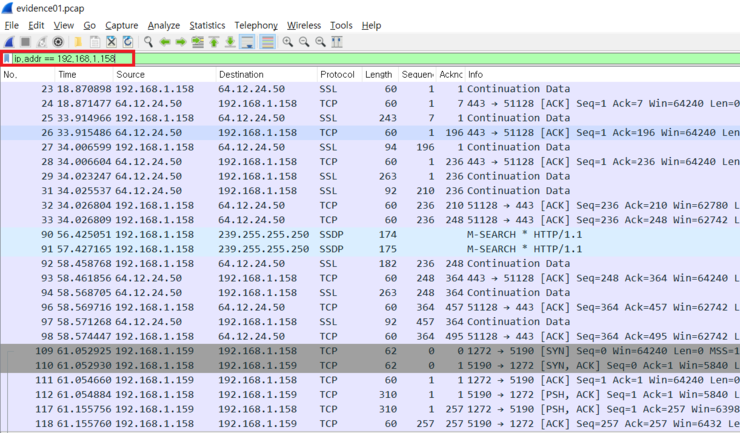
Task: Save the capture file icon
Action: [95, 42]
